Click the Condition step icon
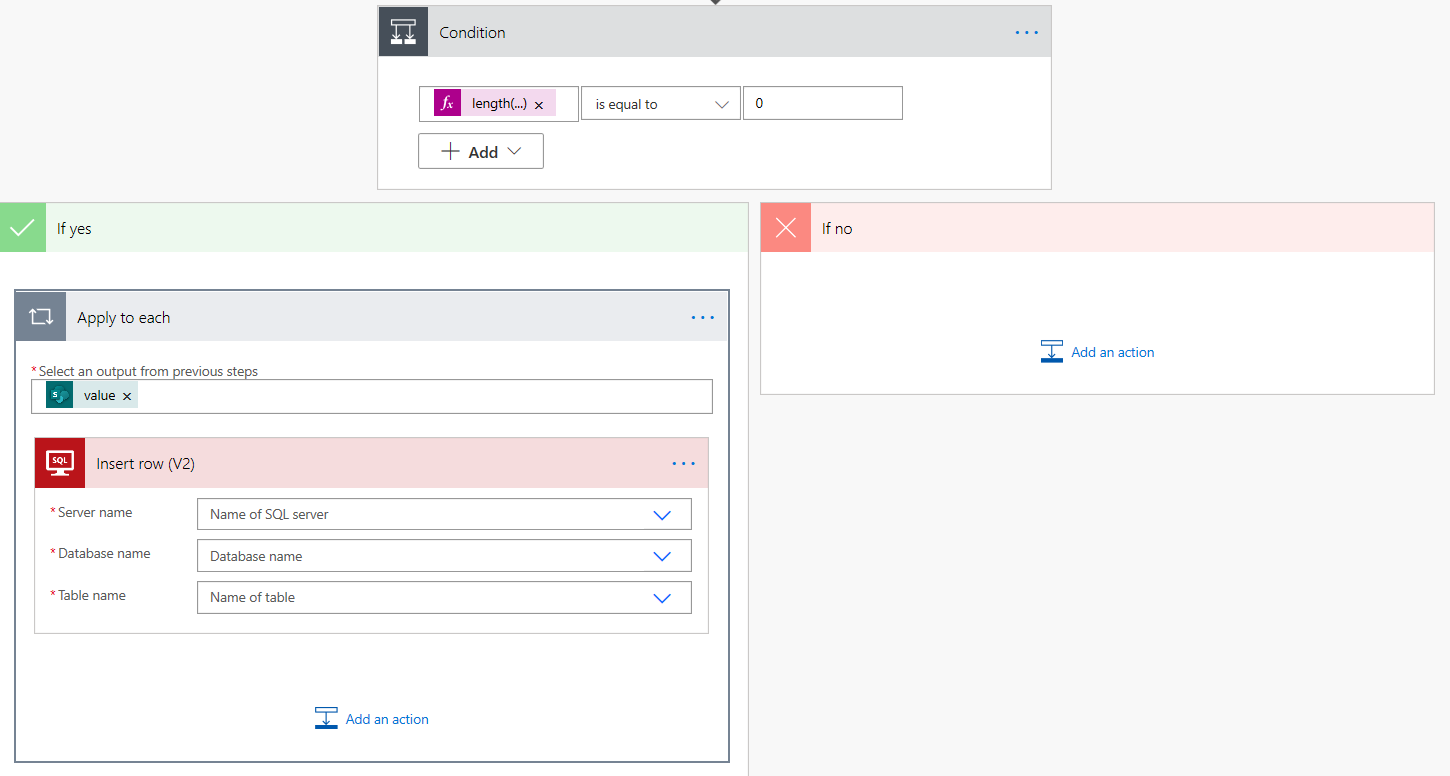Viewport: 1450px width, 776px height. point(403,32)
